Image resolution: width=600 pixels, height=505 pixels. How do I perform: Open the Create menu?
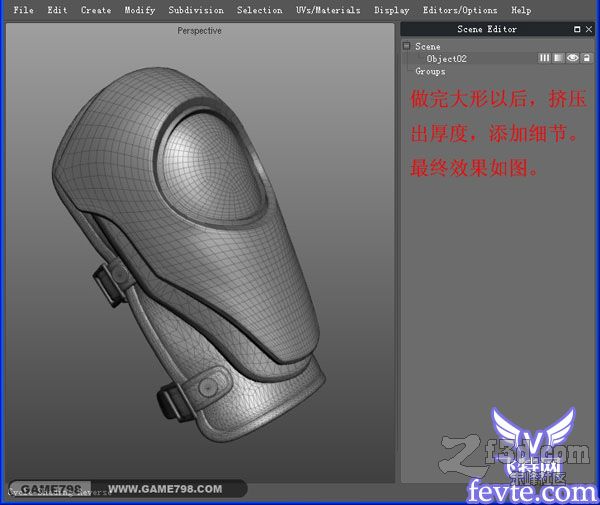coord(96,10)
